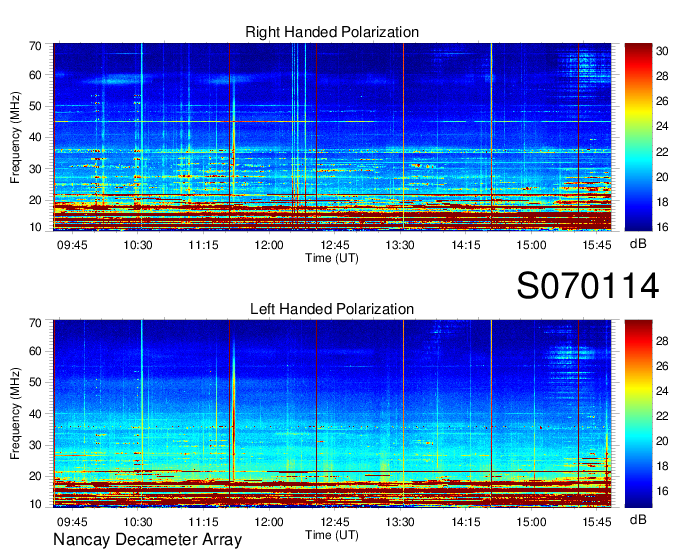Select the 30 MHz tick on Left Handed plot
The width and height of the screenshot is (680, 552).
pyautogui.click(x=35, y=445)
